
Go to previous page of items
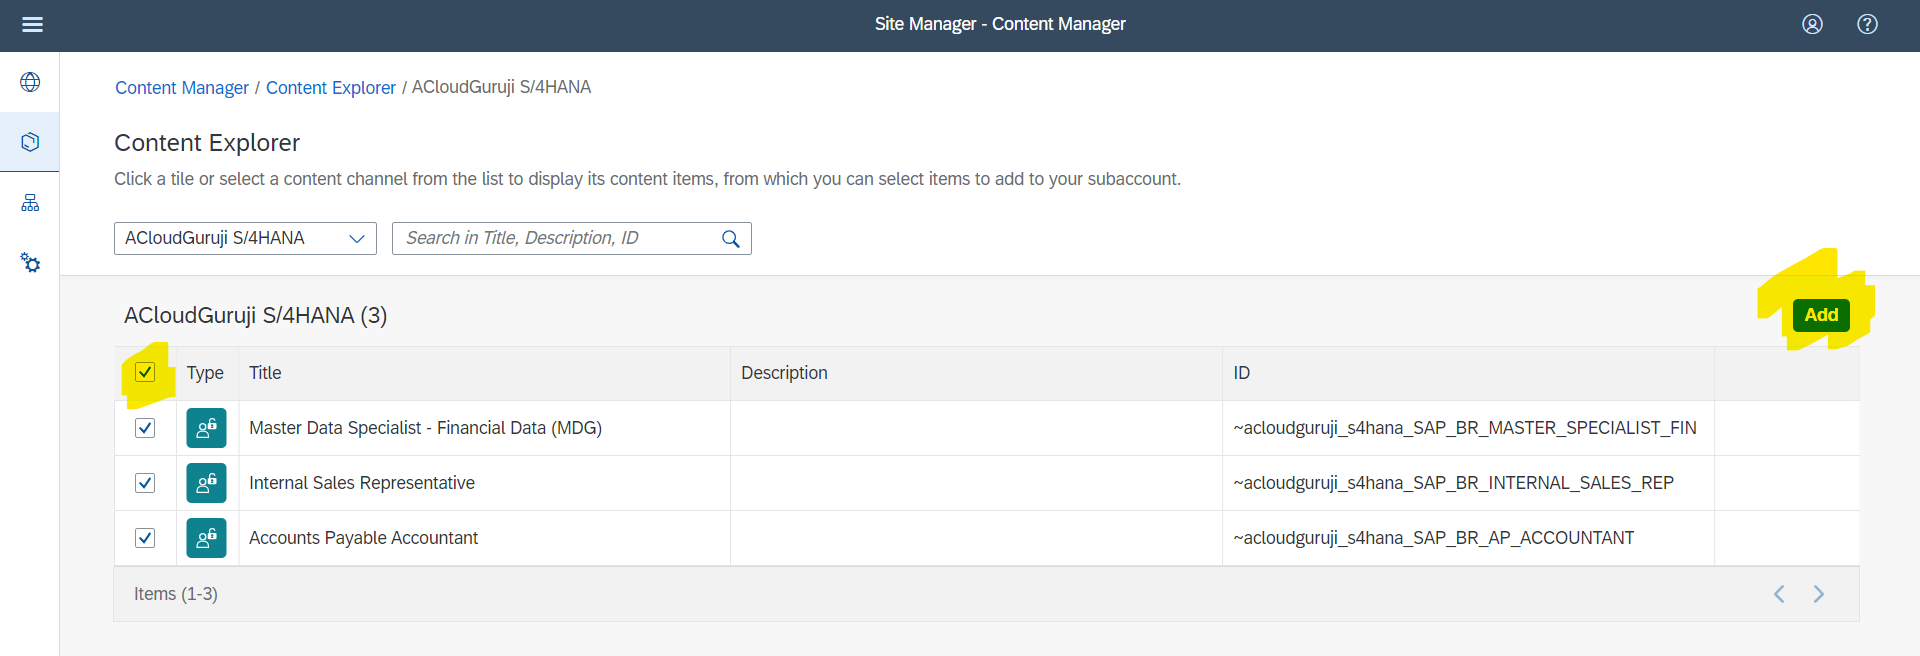point(1779,594)
